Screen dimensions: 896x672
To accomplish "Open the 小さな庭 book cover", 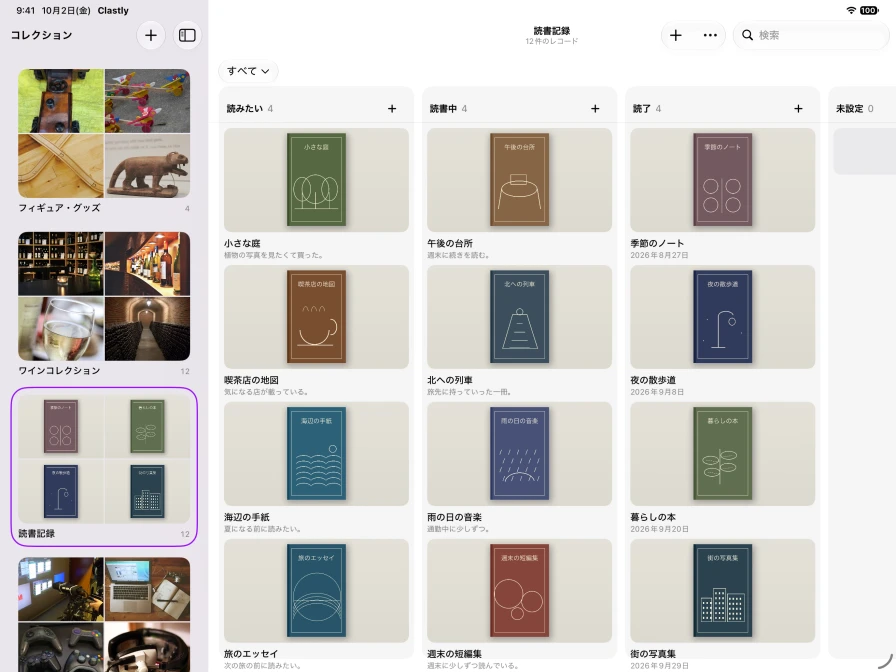I will [316, 179].
